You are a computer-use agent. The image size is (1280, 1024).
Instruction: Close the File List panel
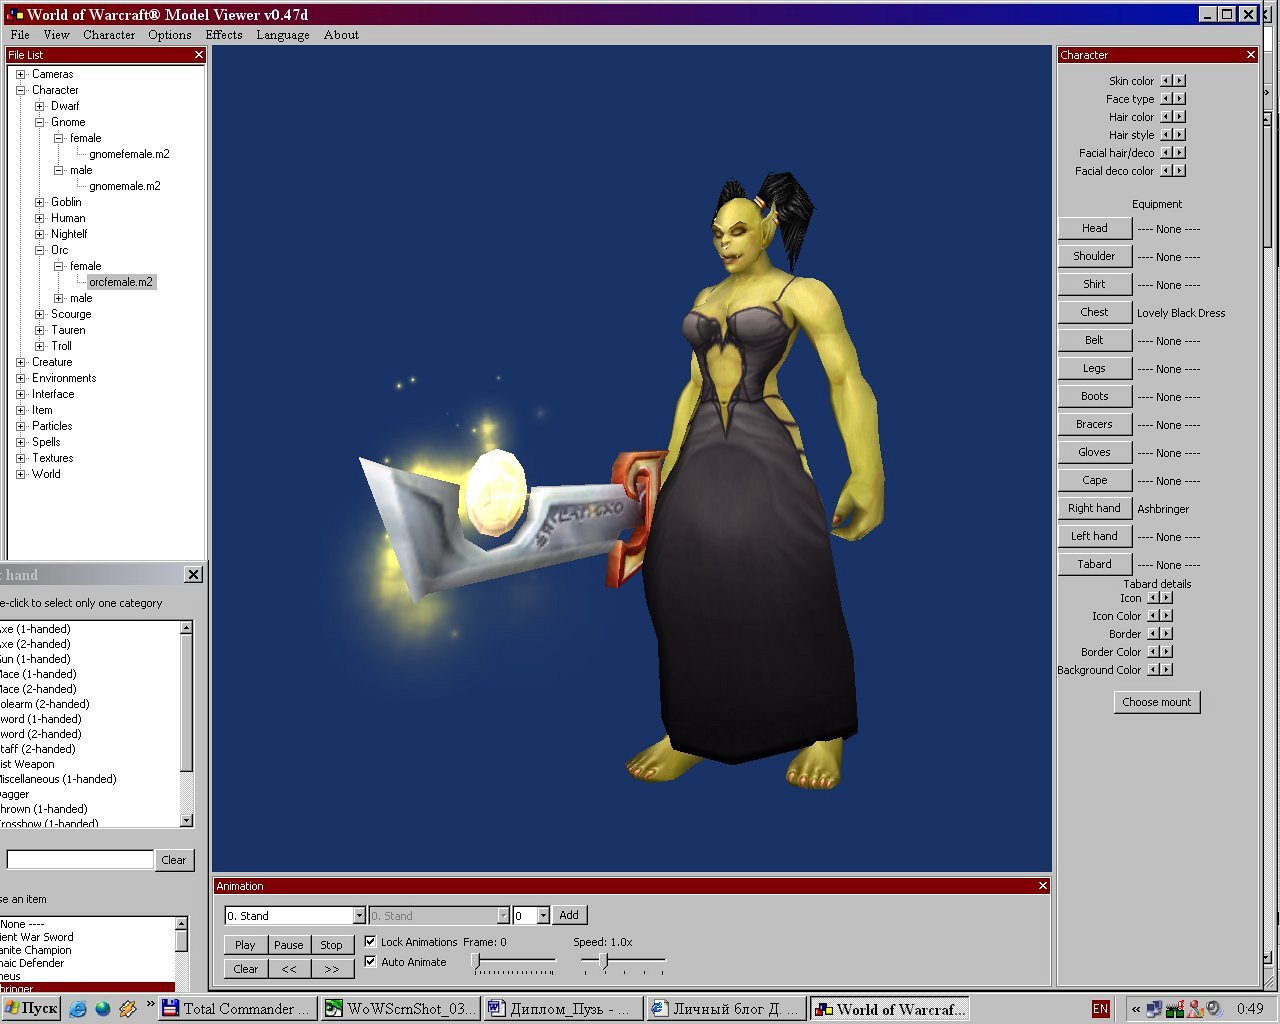199,55
